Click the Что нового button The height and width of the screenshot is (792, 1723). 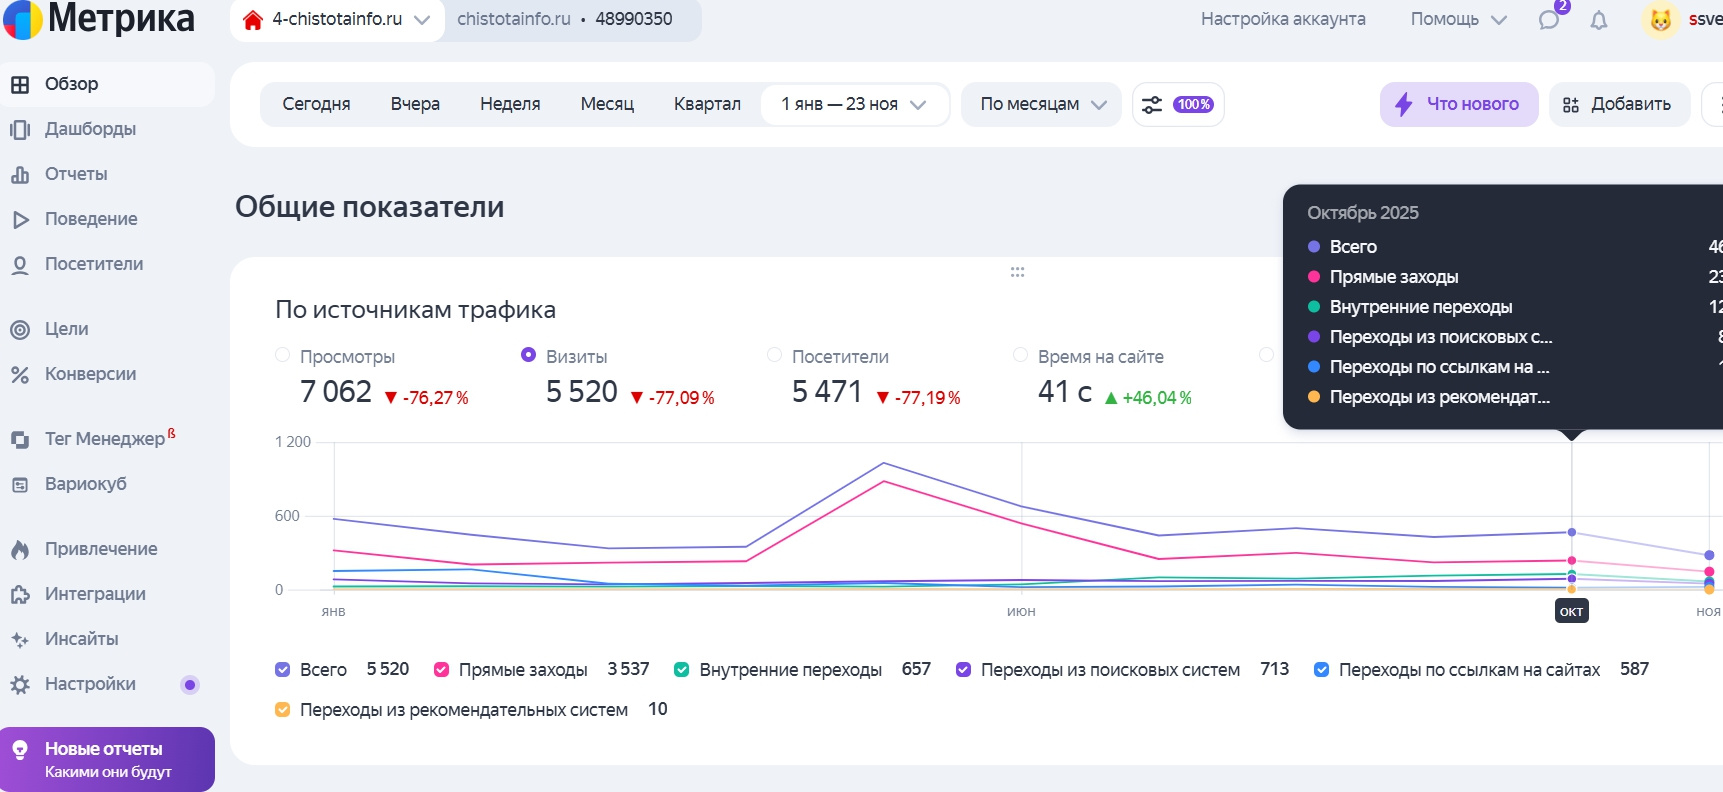point(1459,105)
